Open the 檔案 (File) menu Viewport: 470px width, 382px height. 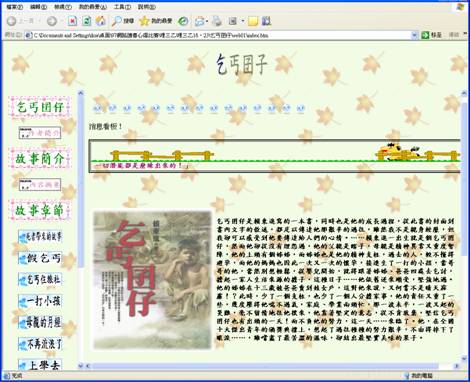click(14, 7)
